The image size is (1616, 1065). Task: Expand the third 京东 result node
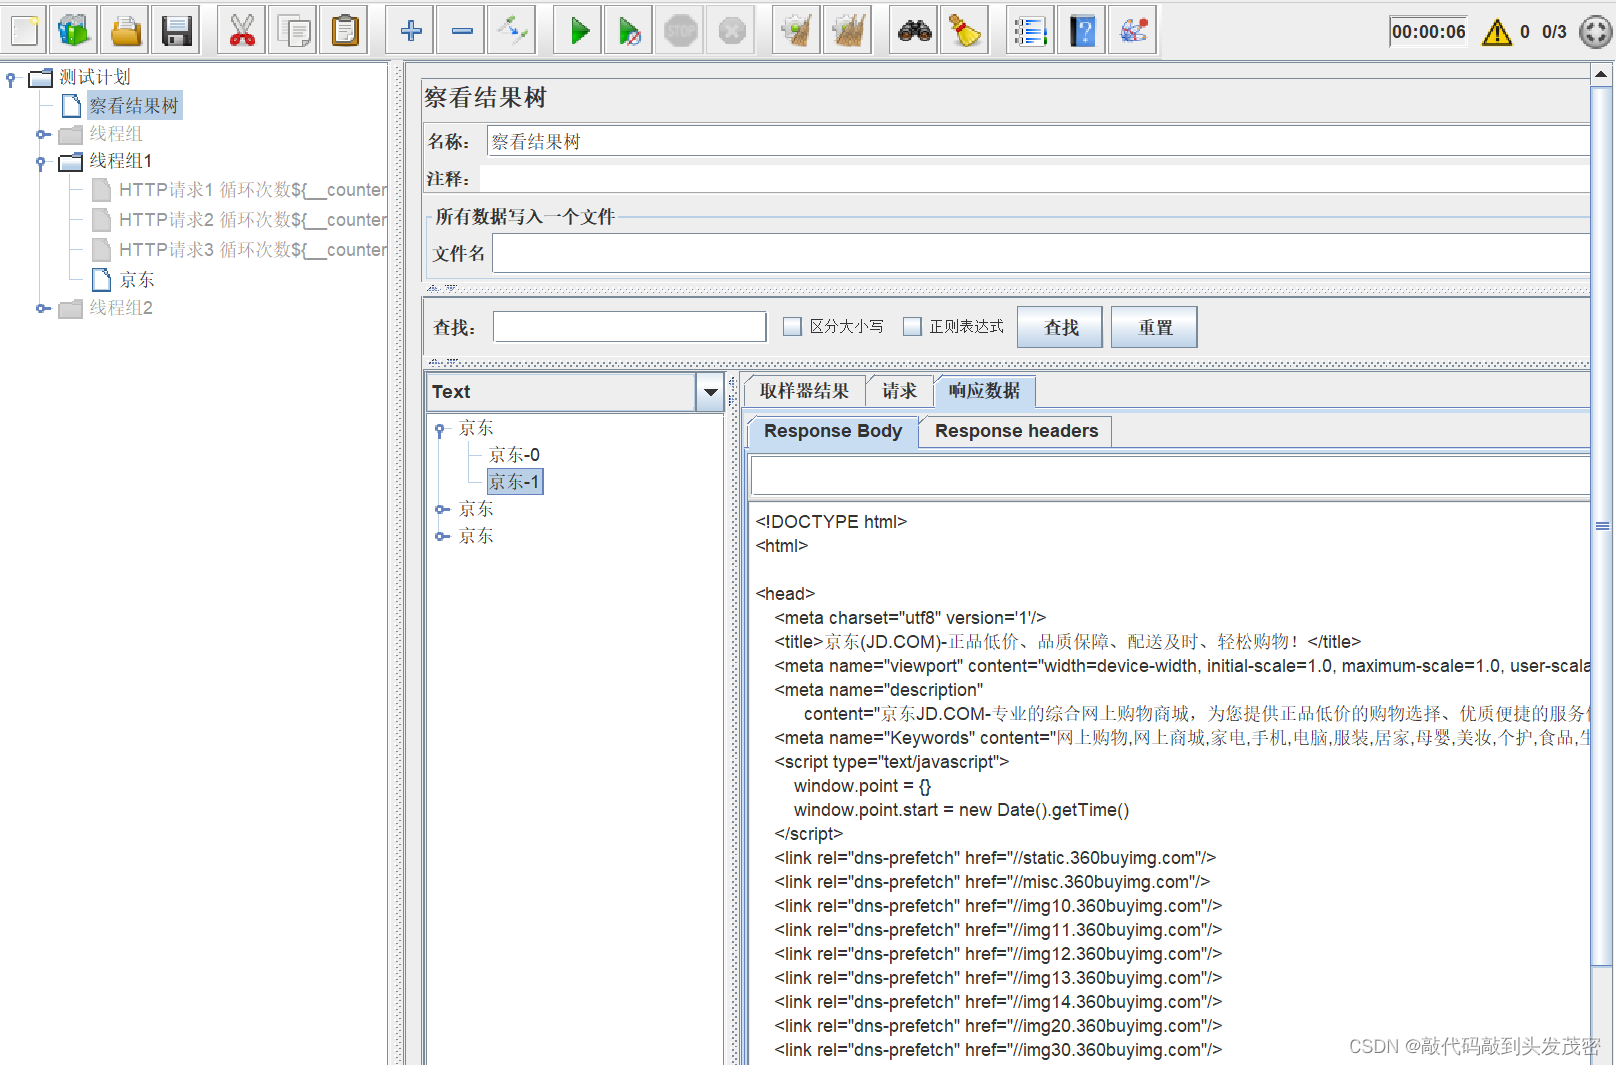441,536
